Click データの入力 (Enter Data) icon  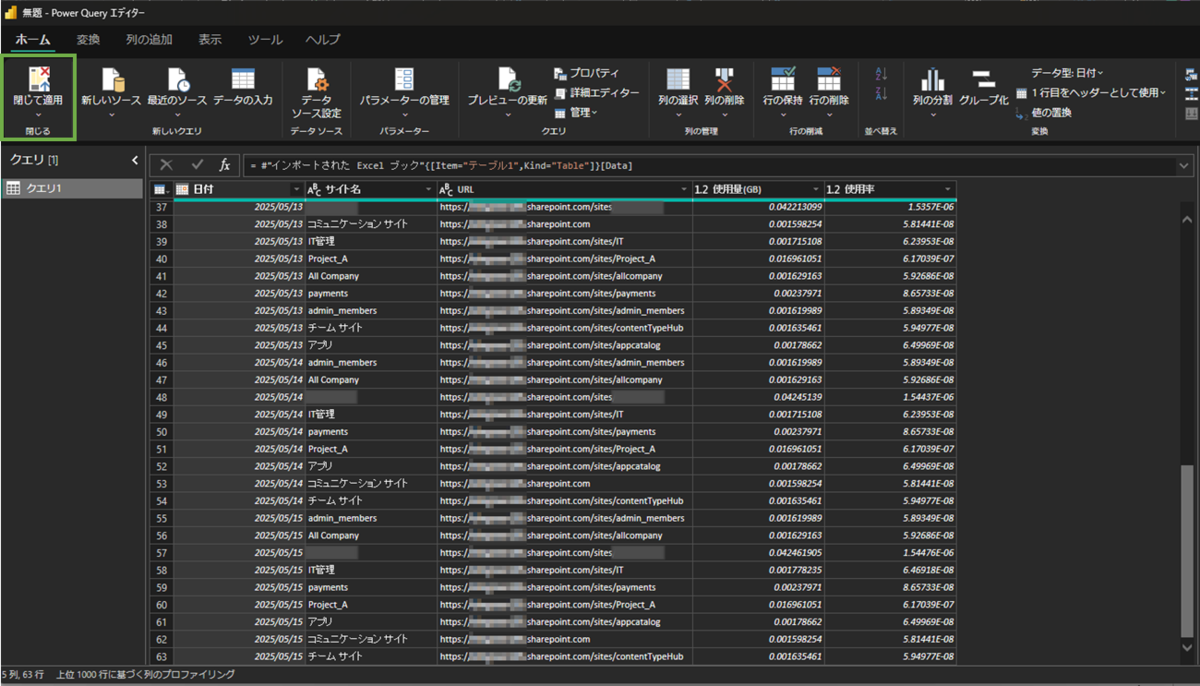(x=242, y=80)
